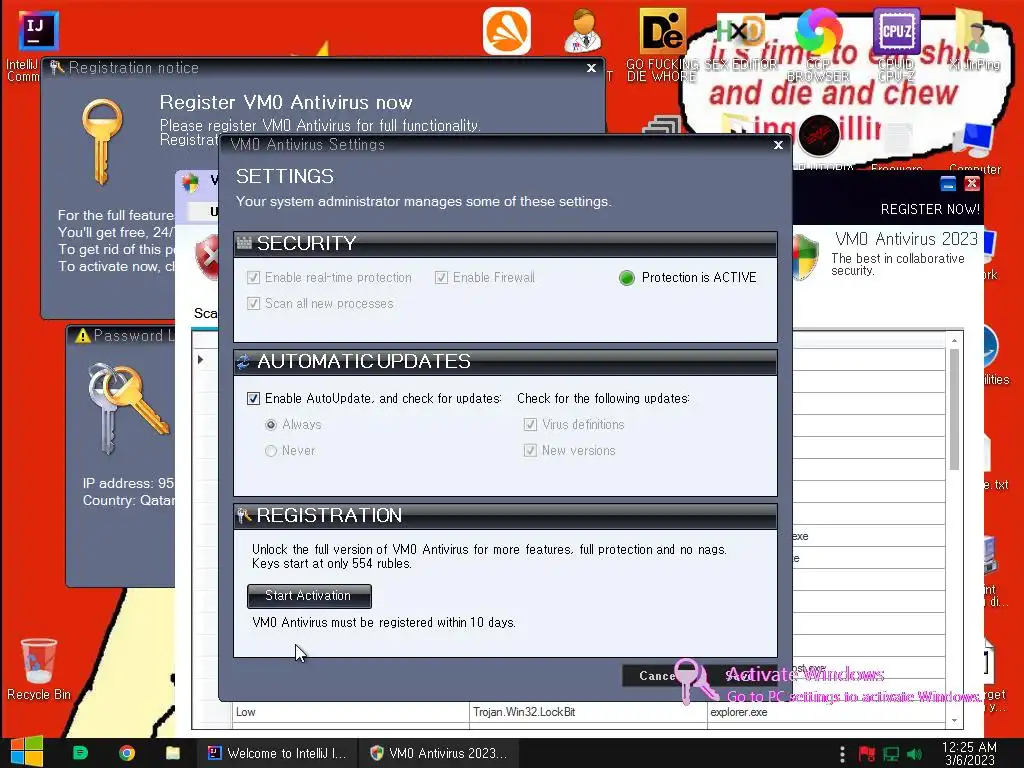This screenshot has height=768, width=1024.
Task: Close the VM0 Antivirus Settings dialog
Action: [778, 145]
